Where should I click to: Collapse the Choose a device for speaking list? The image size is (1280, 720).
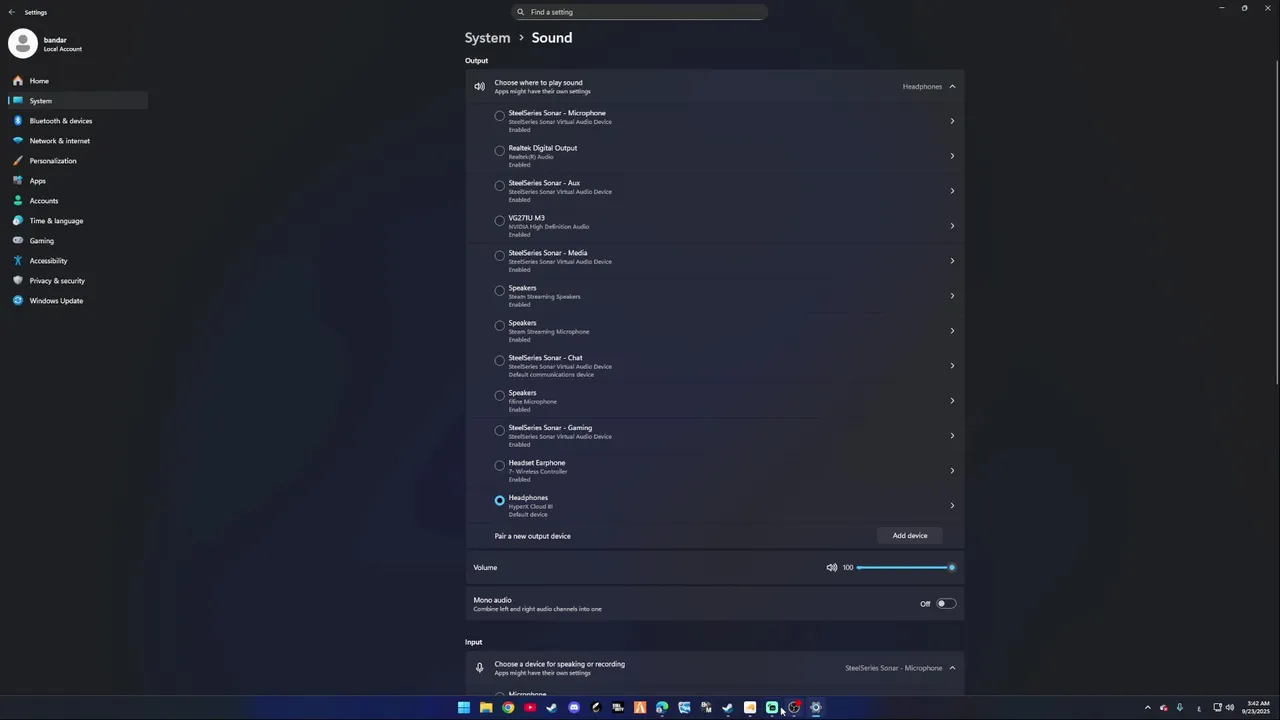point(952,668)
